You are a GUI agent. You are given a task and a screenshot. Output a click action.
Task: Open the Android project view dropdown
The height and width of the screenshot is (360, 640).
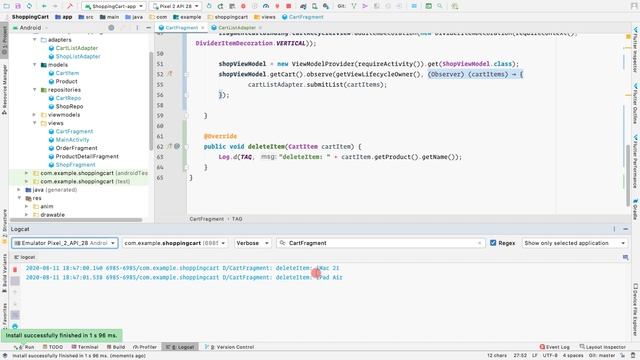pos(30,28)
